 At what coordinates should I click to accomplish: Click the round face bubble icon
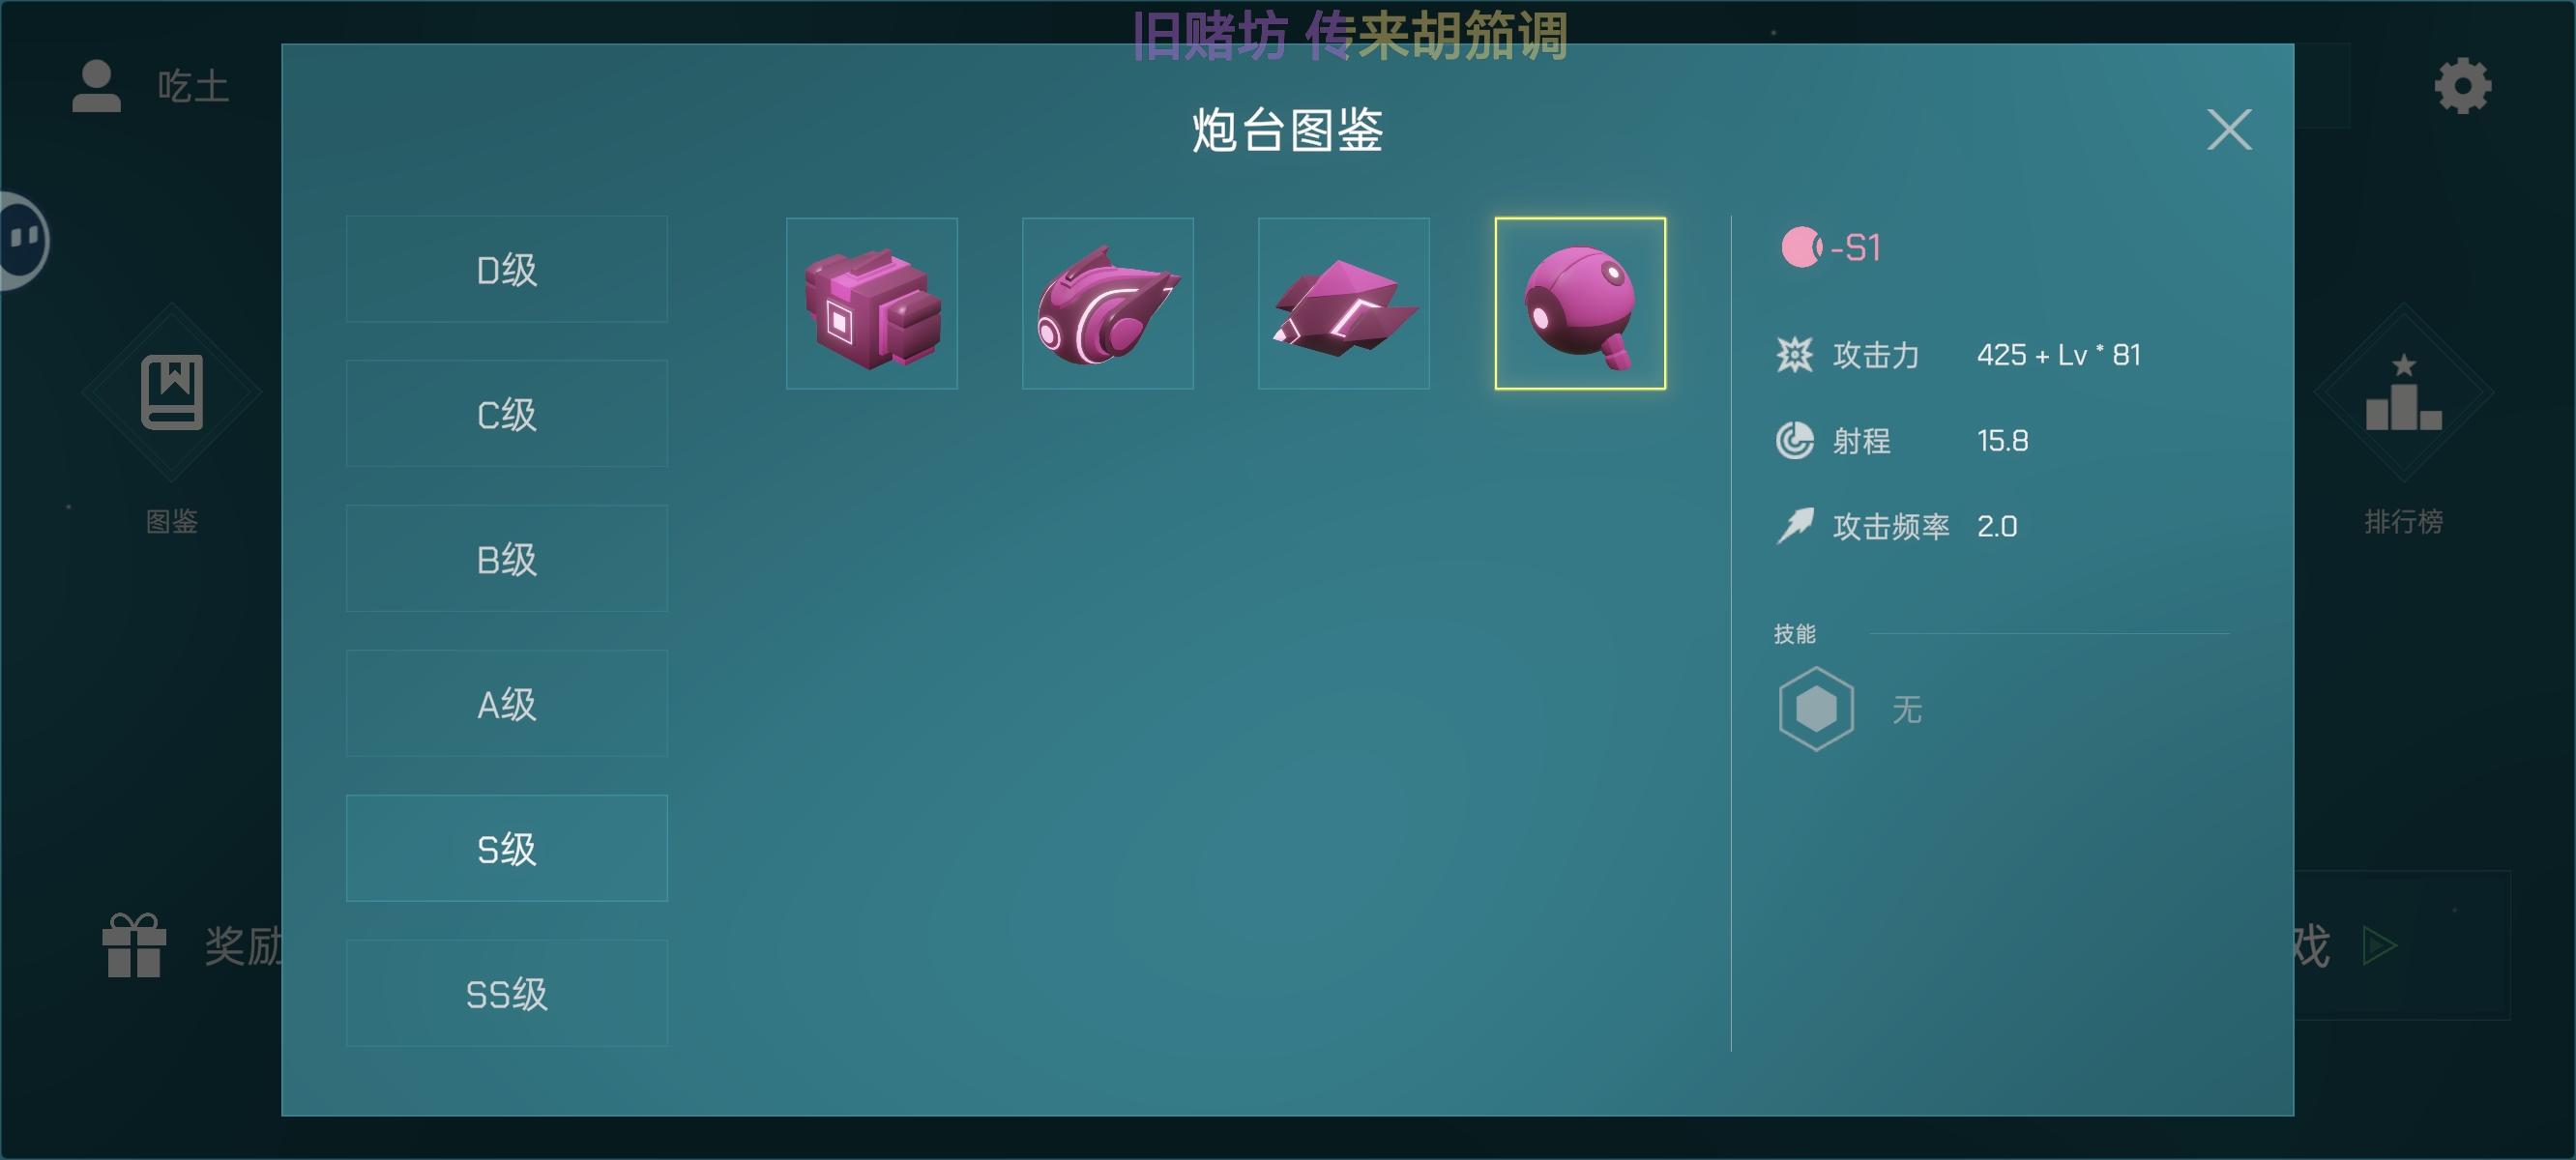click(22, 239)
